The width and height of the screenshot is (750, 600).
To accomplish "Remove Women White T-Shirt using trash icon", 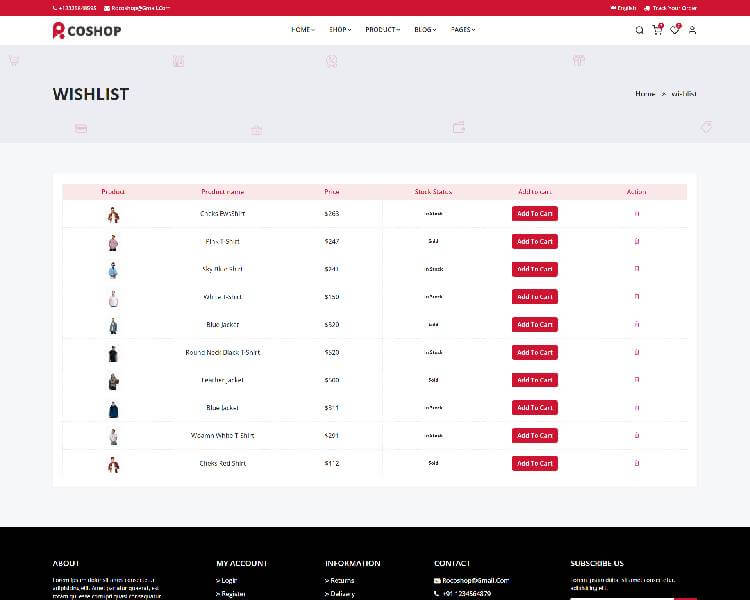I will click(x=637, y=435).
